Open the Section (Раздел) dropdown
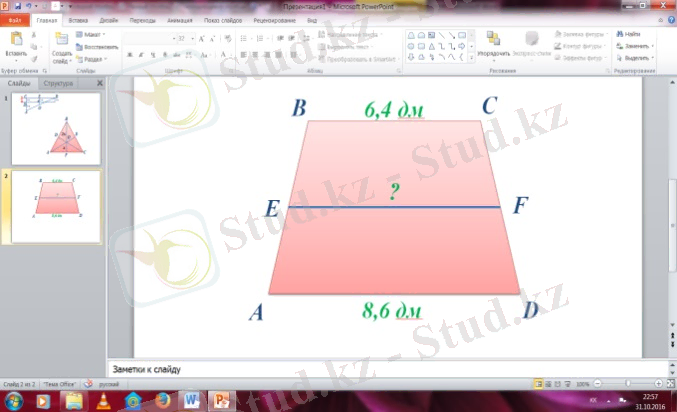This screenshot has height=412, width=677. click(x=91, y=57)
